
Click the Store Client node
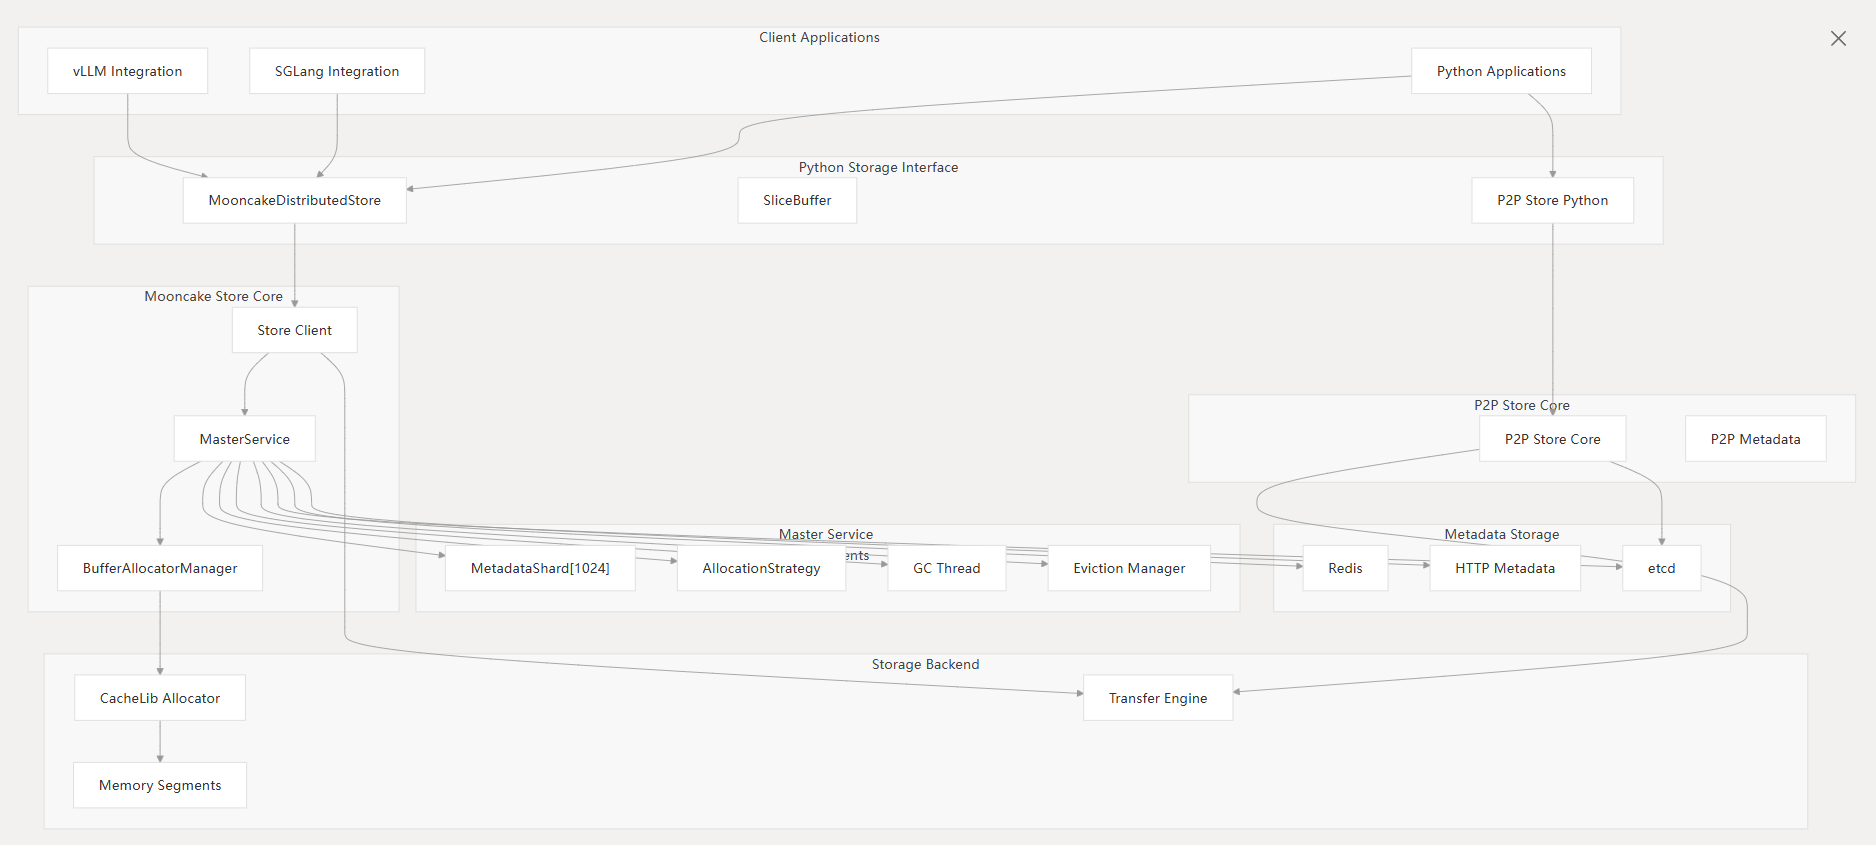[295, 330]
